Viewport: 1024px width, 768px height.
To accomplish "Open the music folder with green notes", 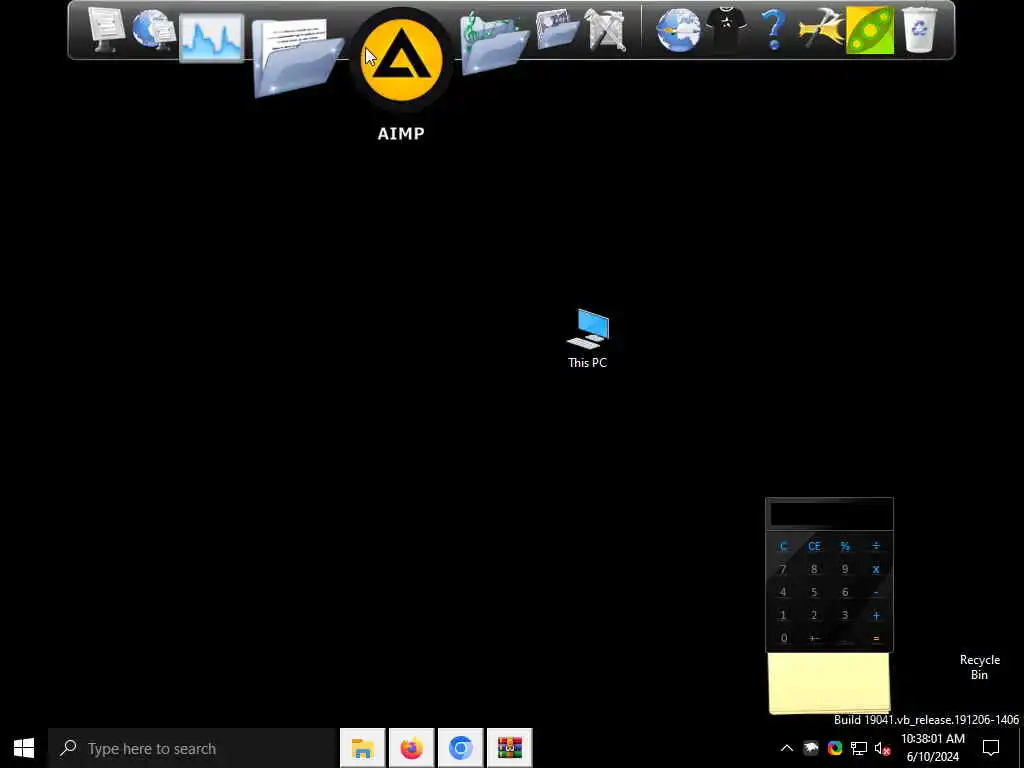I will [x=494, y=43].
